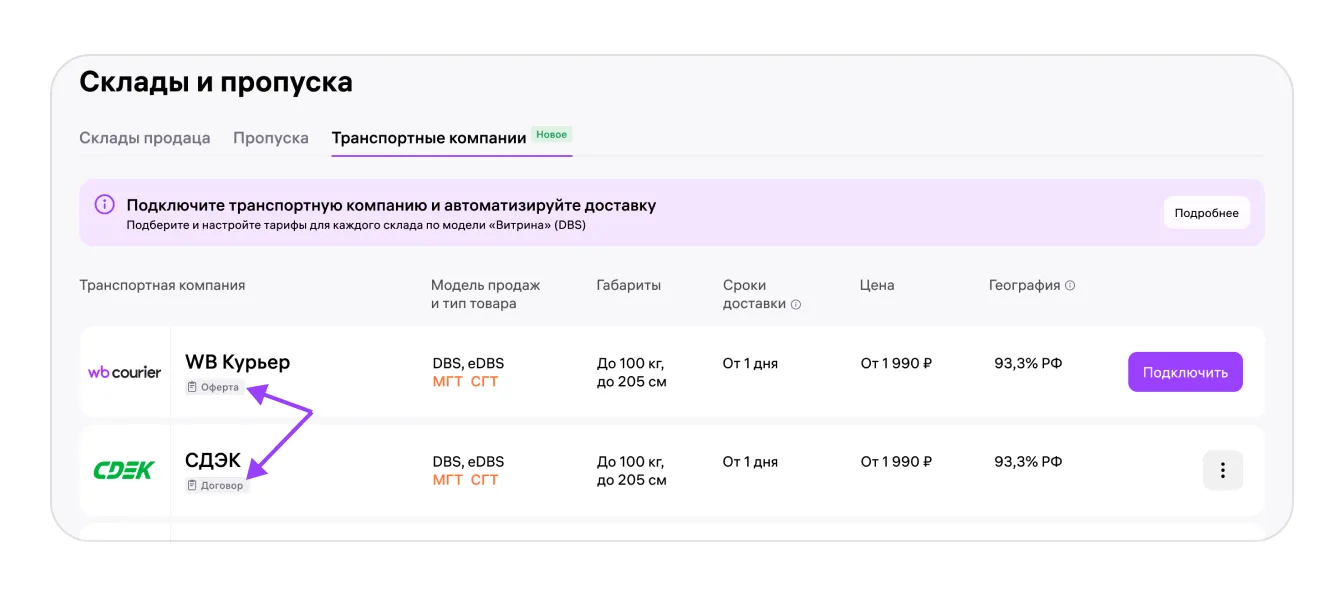The image size is (1344, 596).
Task: Click Модель продаж и тип товара header
Action: pyautogui.click(x=486, y=294)
